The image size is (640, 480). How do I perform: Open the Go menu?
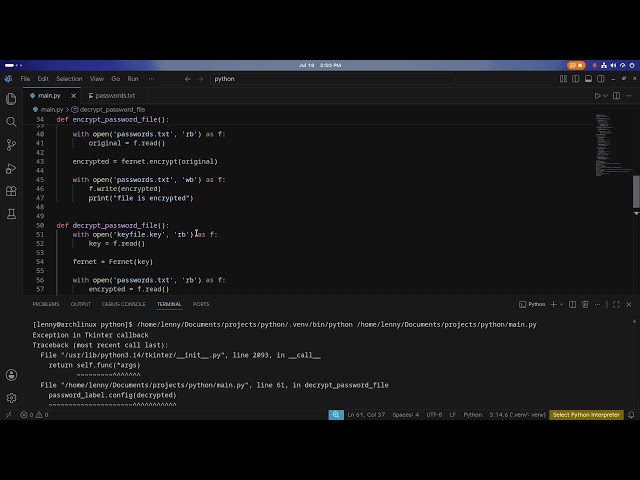[116, 79]
